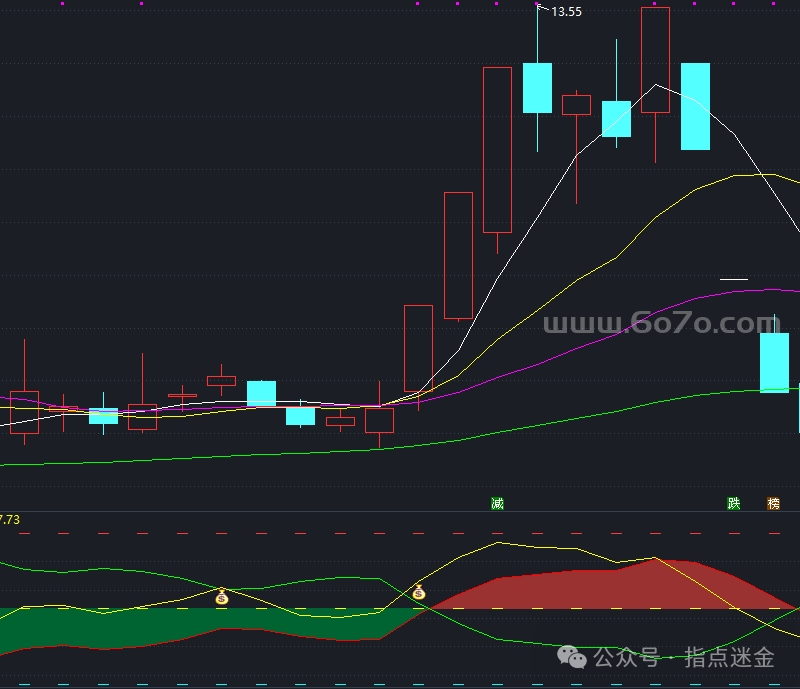Select the cyan candlestick below 13.55 label
Image resolution: width=800 pixels, height=689 pixels.
coord(537,88)
